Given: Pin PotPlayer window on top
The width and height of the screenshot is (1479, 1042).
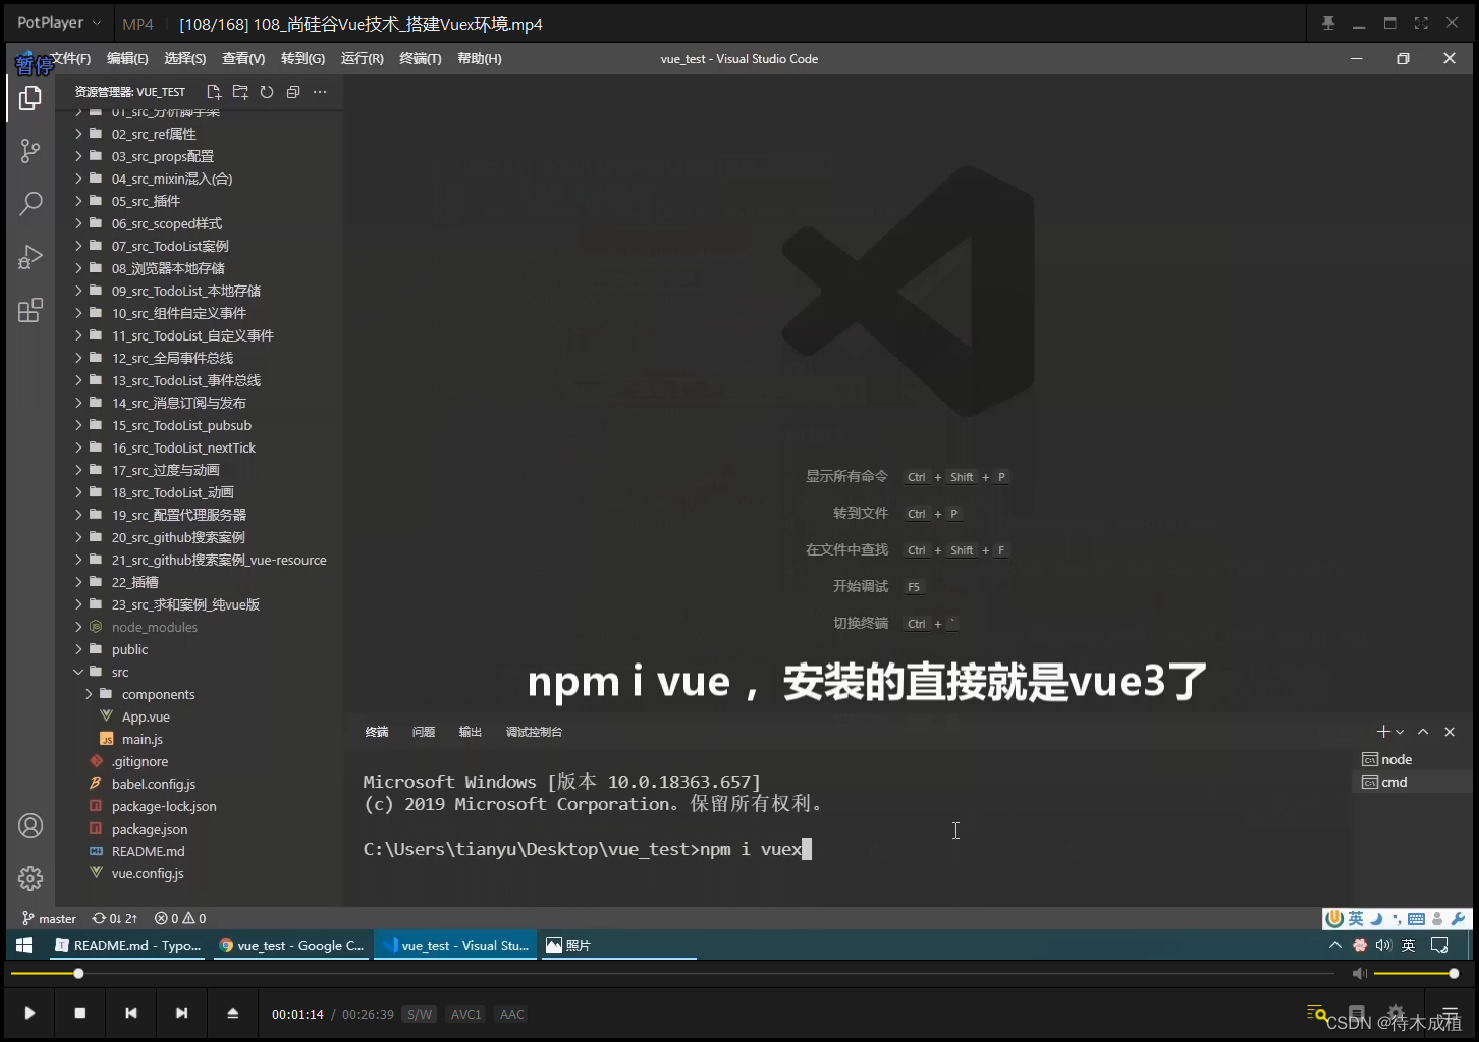Looking at the screenshot, I should coord(1328,23).
